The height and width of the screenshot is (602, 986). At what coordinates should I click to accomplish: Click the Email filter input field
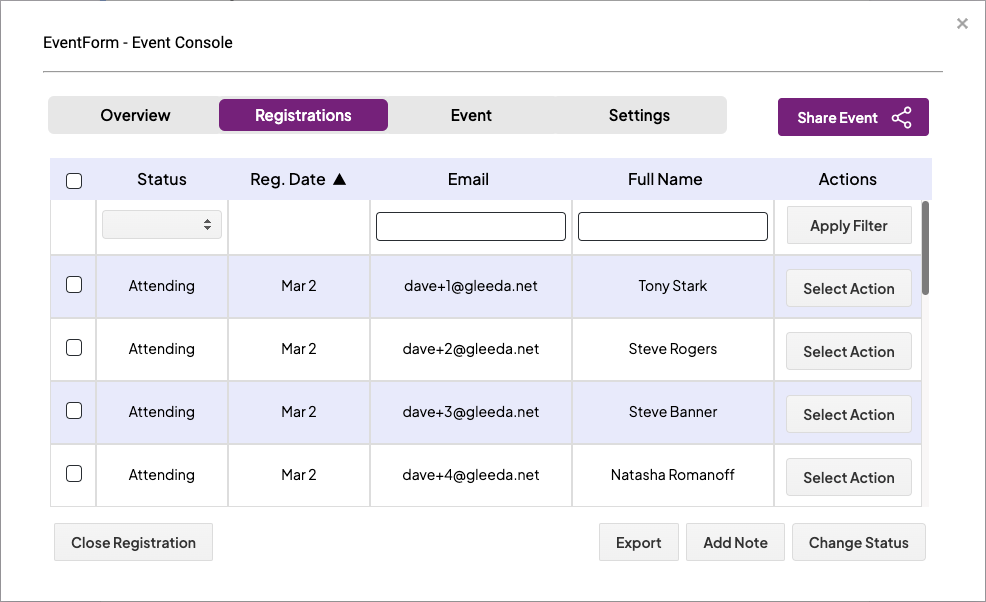point(471,226)
